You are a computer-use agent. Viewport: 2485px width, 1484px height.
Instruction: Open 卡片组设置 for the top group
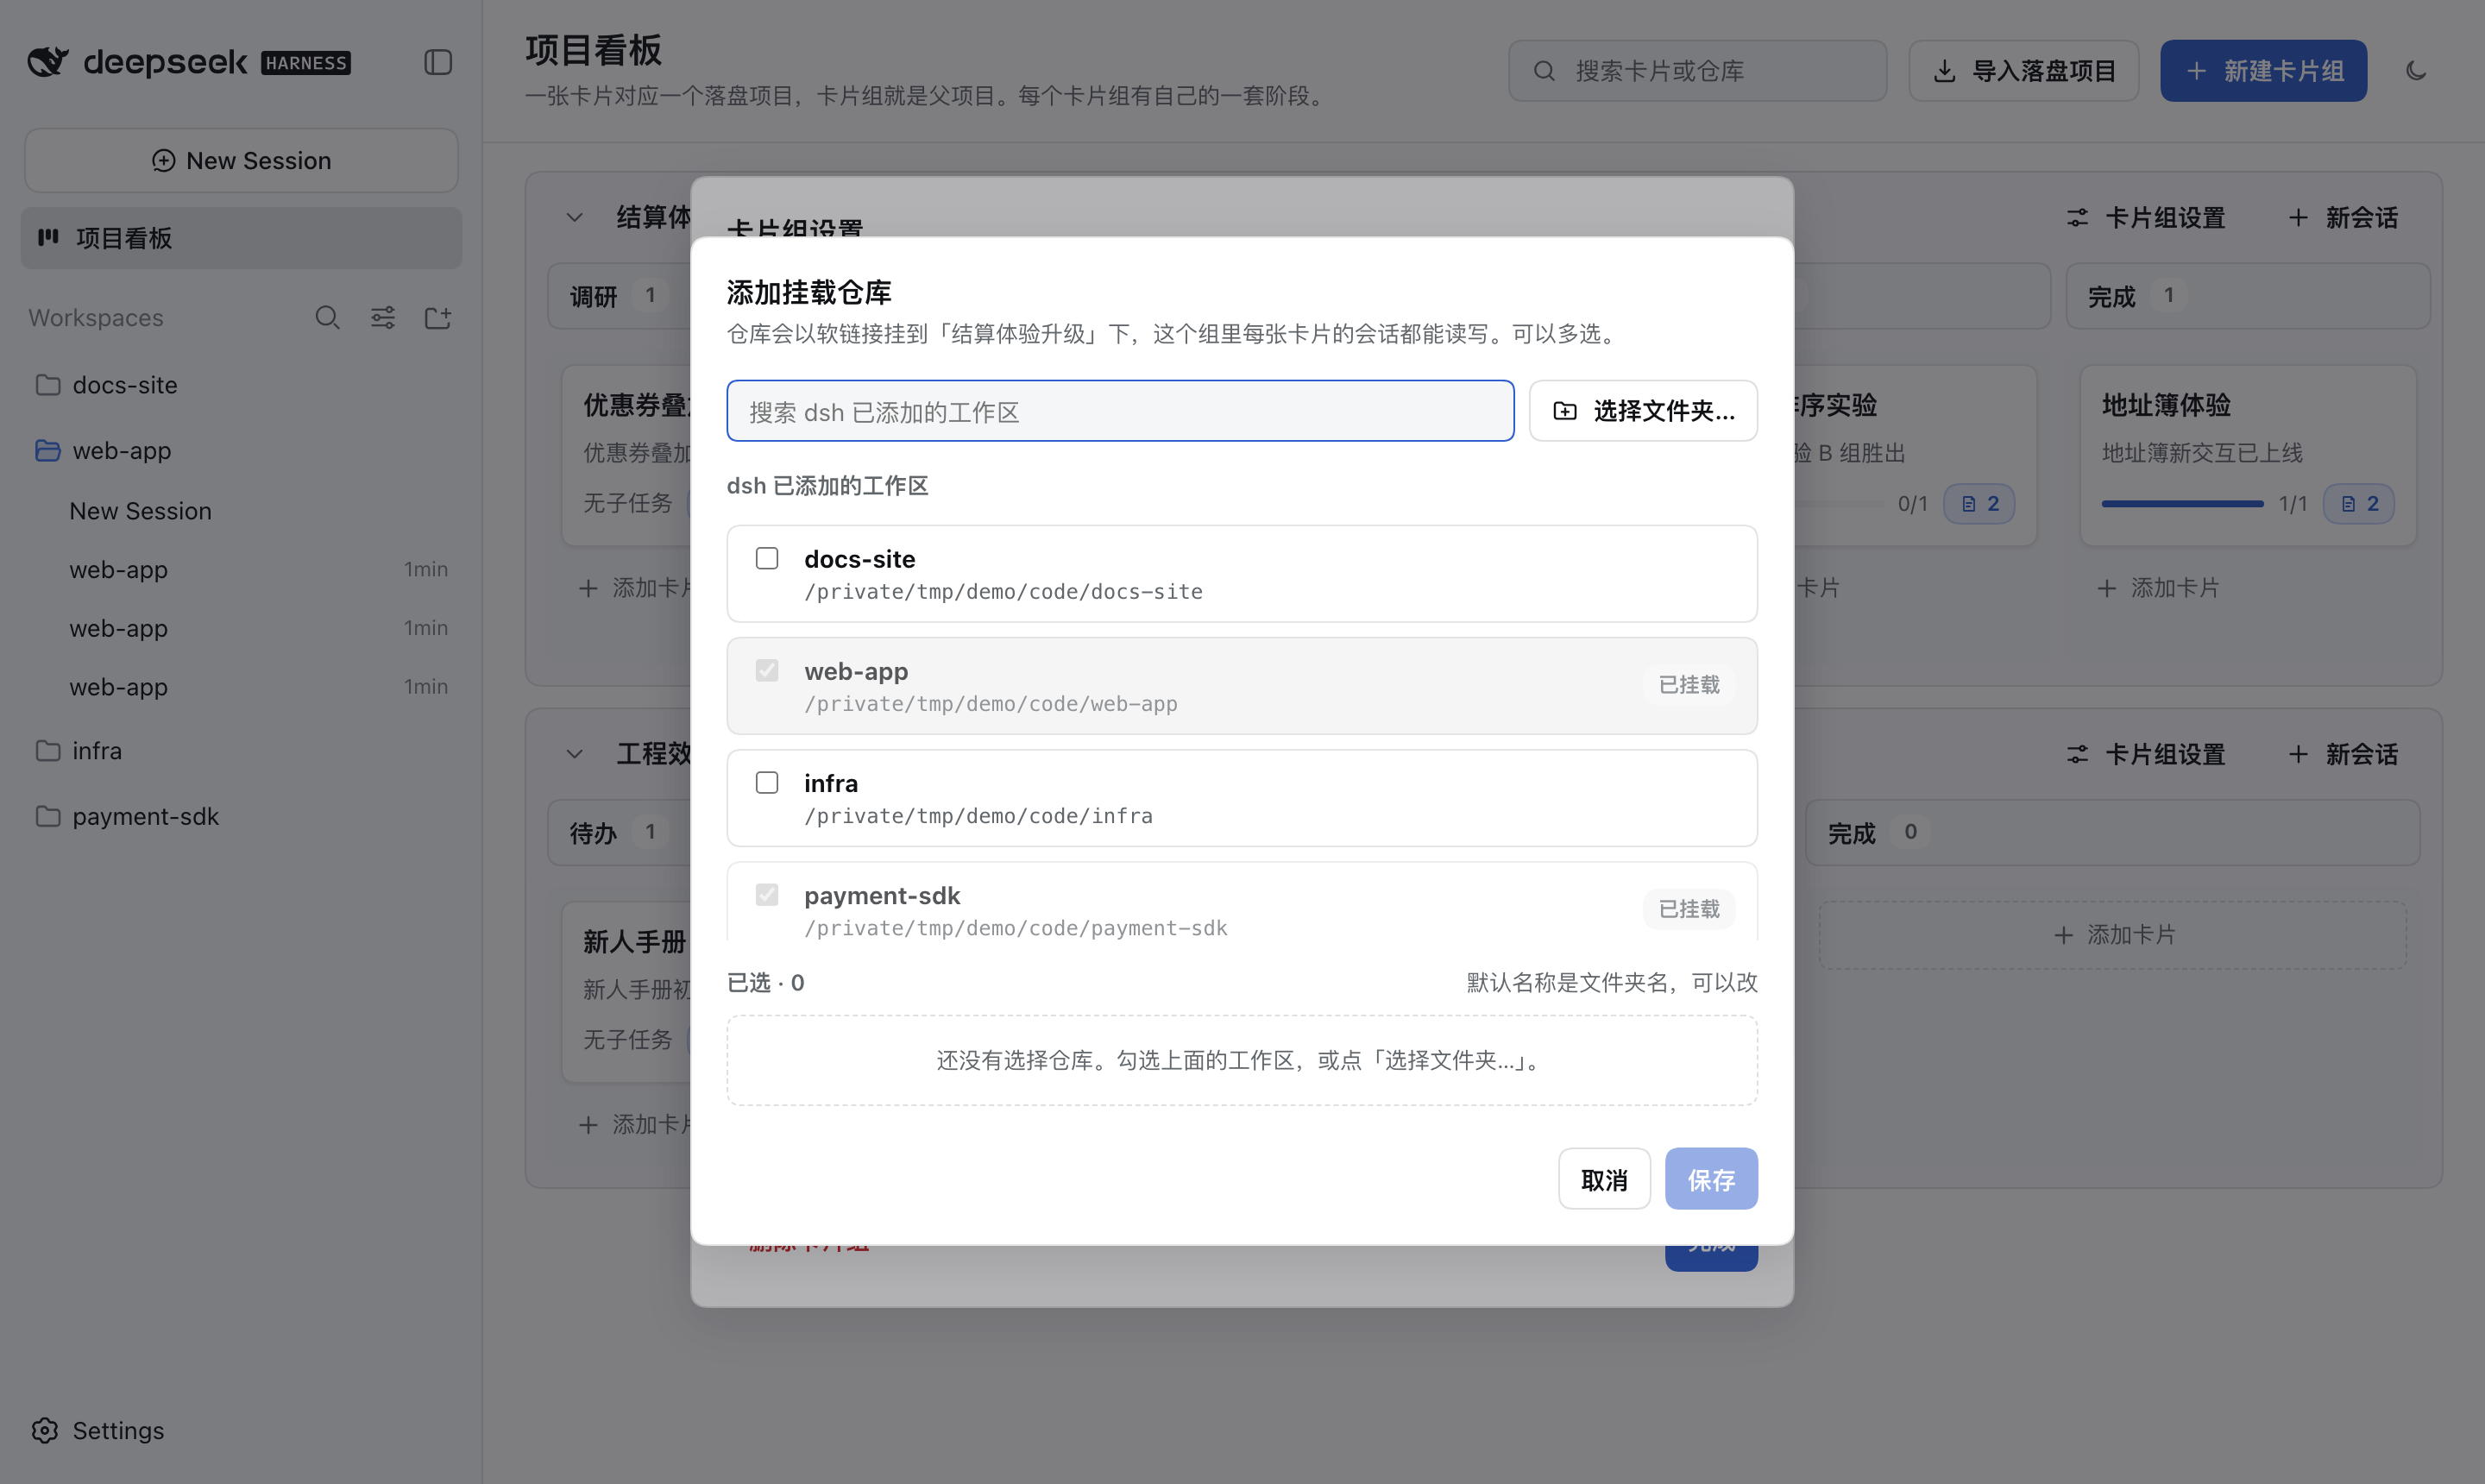tap(2146, 217)
